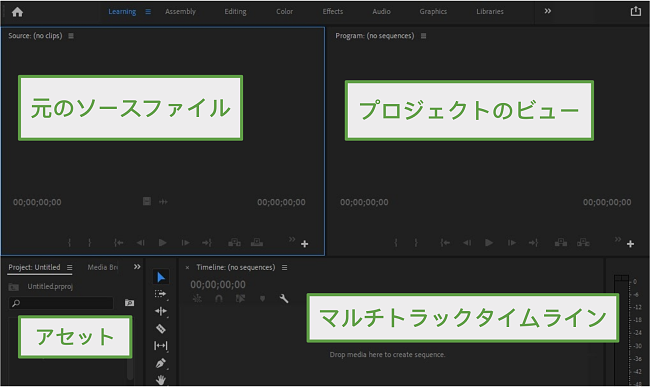Step forward one frame in Program monitor
Image resolution: width=650 pixels, height=387 pixels.
tap(512, 243)
